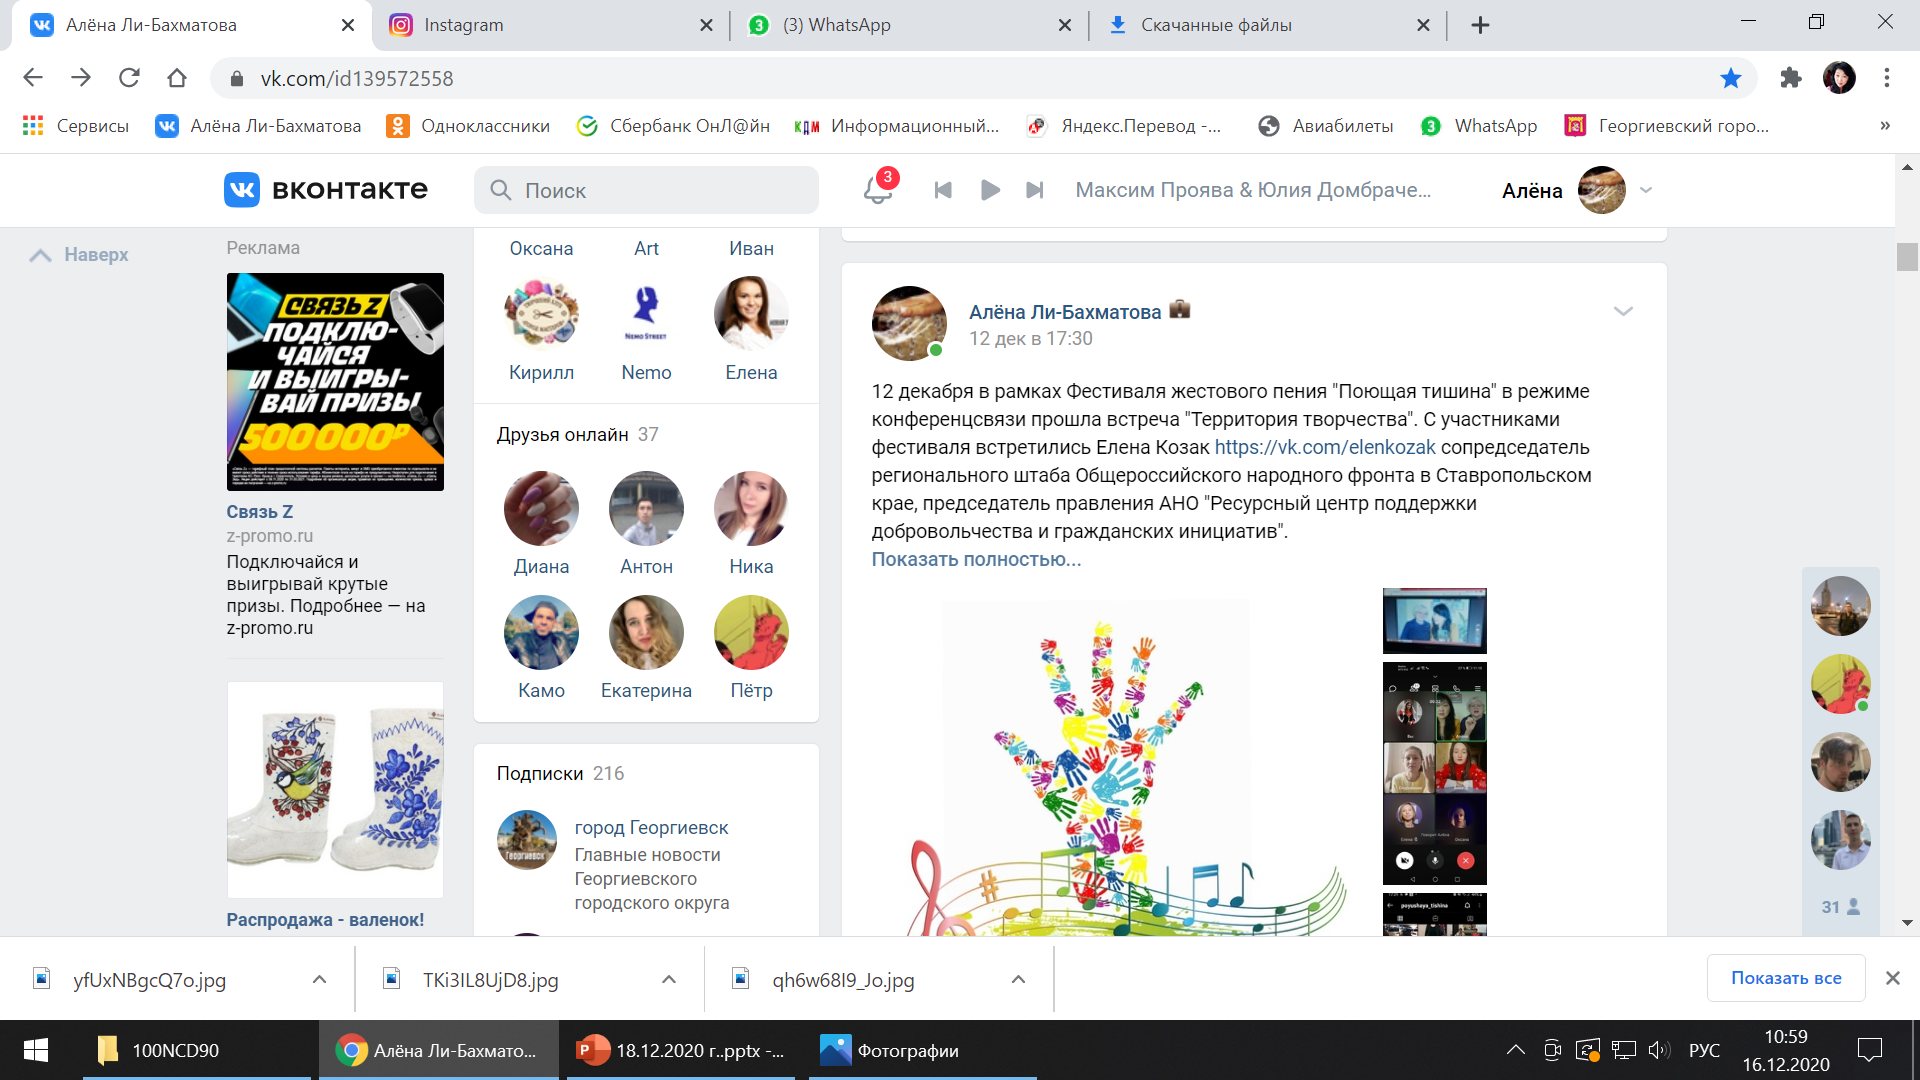
Task: Expand the post actions chevron
Action: coord(1623,312)
